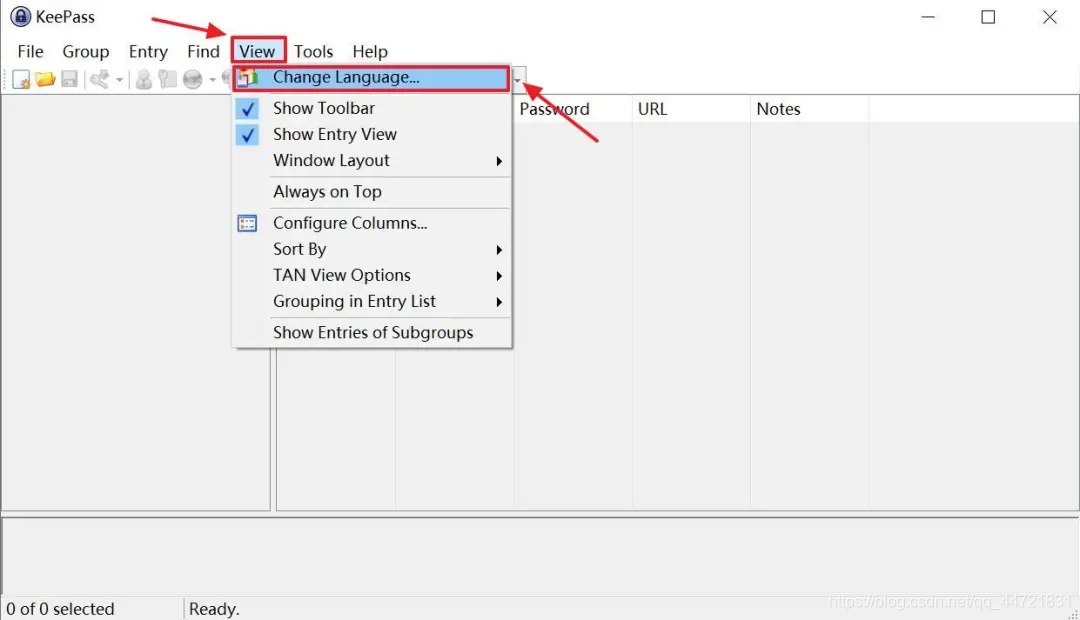Open the toolbar overflow dropdown arrow
The height and width of the screenshot is (620, 1080).
point(518,80)
